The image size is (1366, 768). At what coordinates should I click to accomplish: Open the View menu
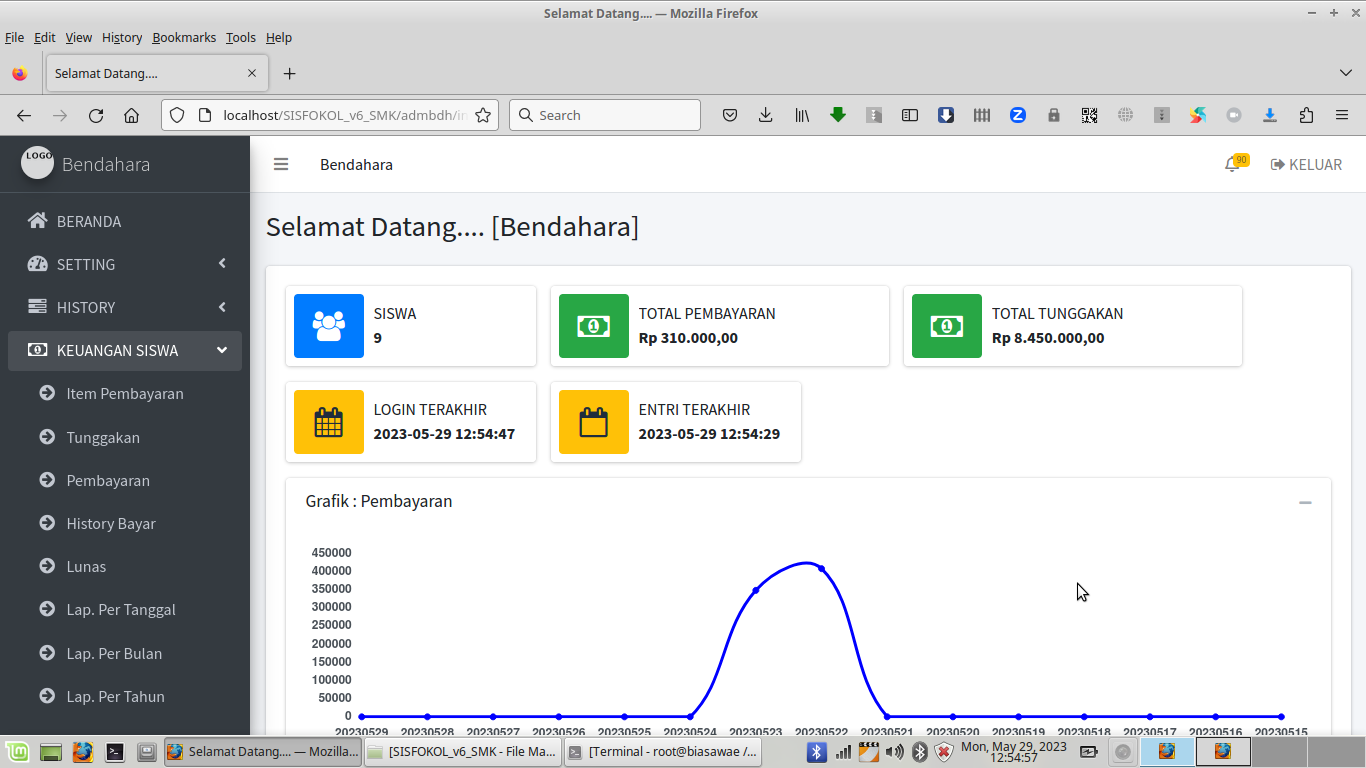(x=79, y=37)
